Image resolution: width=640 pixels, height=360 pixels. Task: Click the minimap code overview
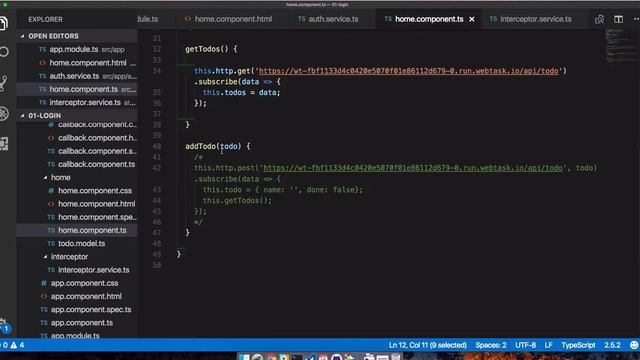coord(621,45)
